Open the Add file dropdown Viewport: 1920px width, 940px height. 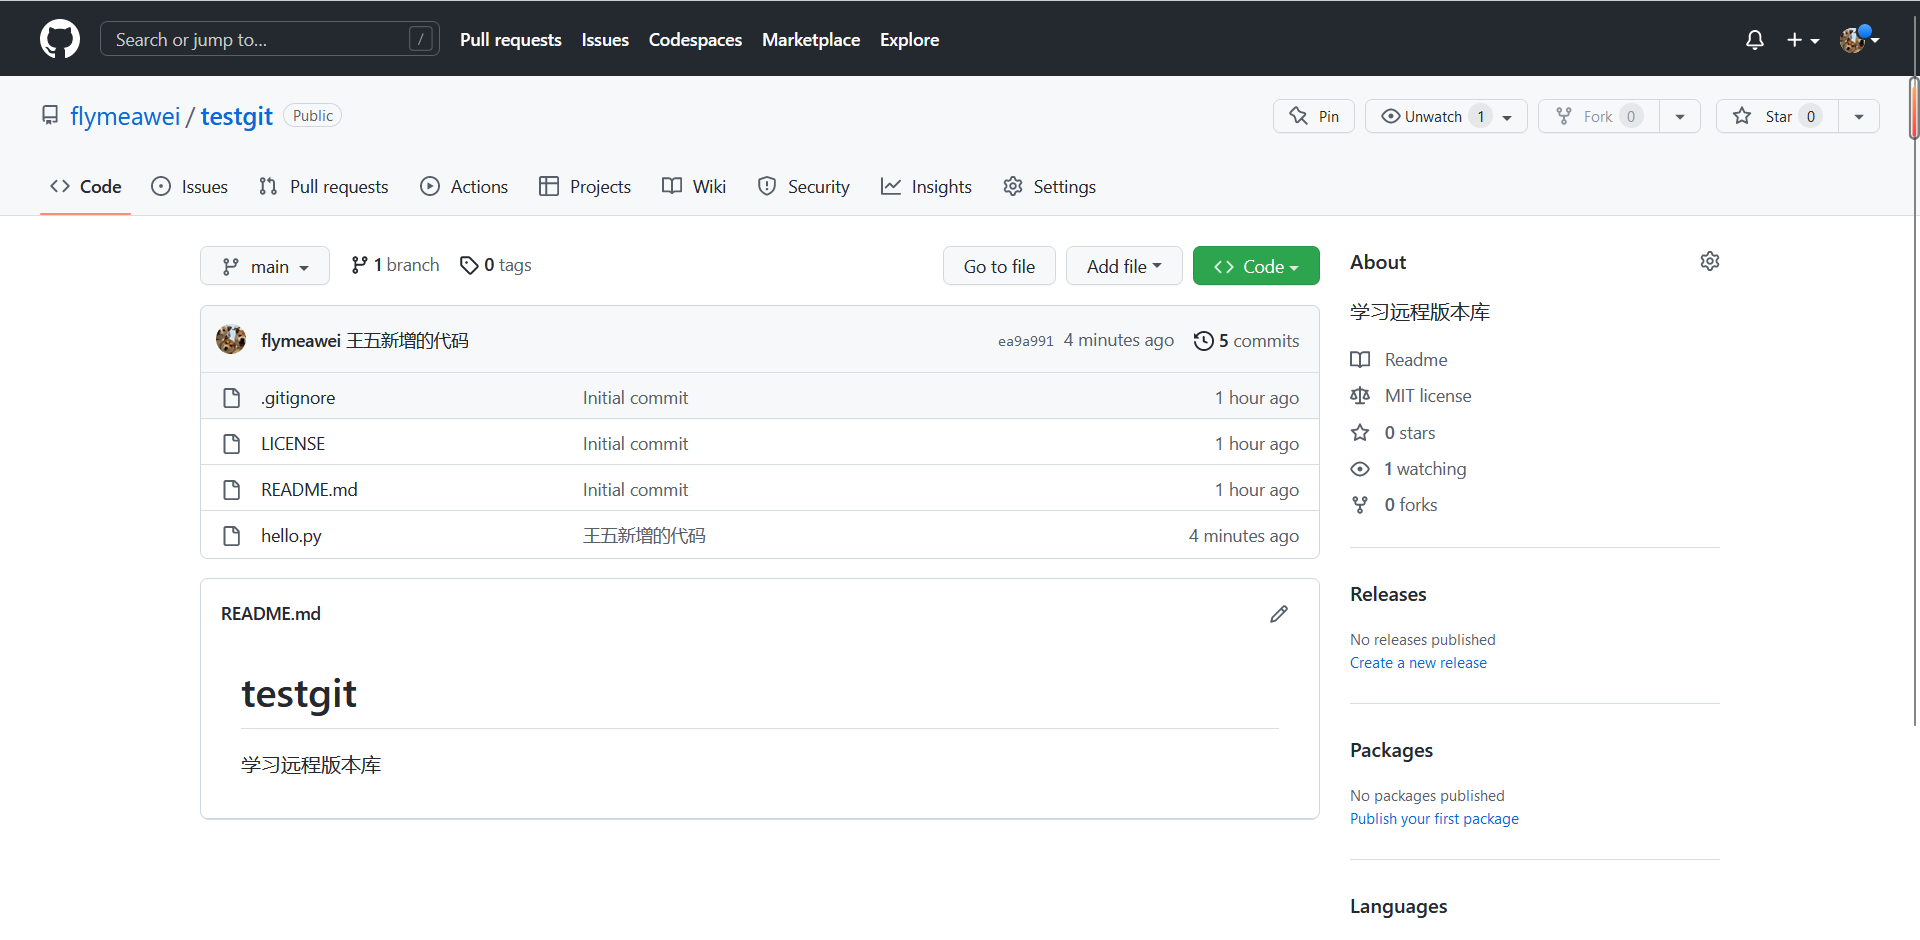pos(1124,266)
